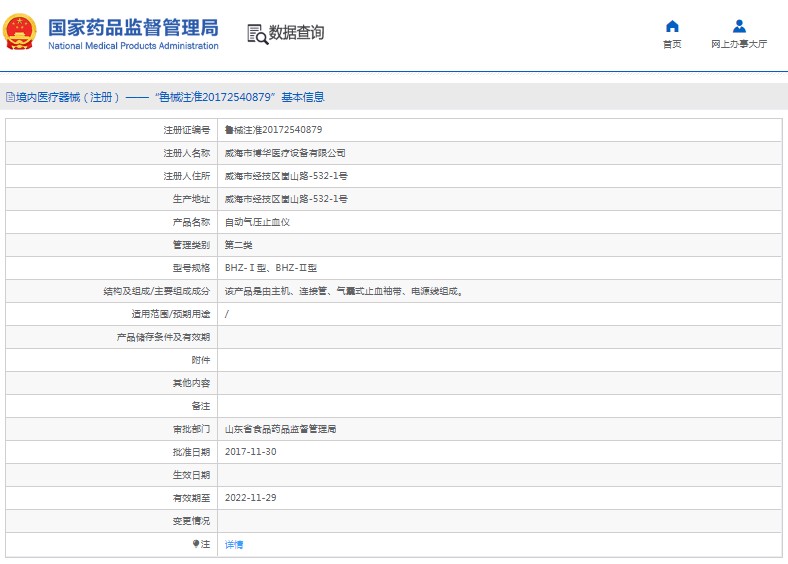Click the 附件 row label

coord(201,360)
